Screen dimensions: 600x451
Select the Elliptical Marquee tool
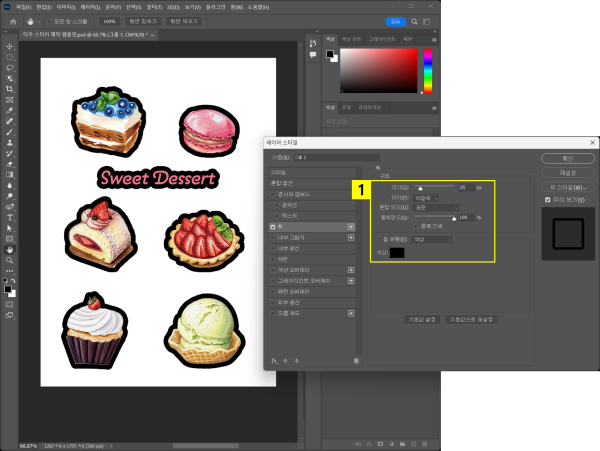coord(10,57)
